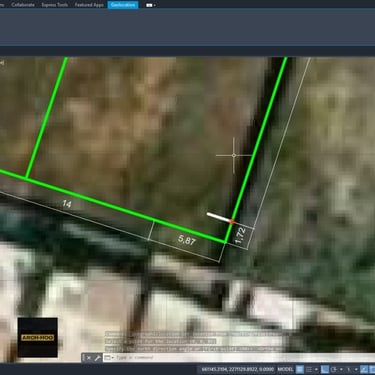
Task: Toggle the ortho mode status icon
Action: pos(325,369)
